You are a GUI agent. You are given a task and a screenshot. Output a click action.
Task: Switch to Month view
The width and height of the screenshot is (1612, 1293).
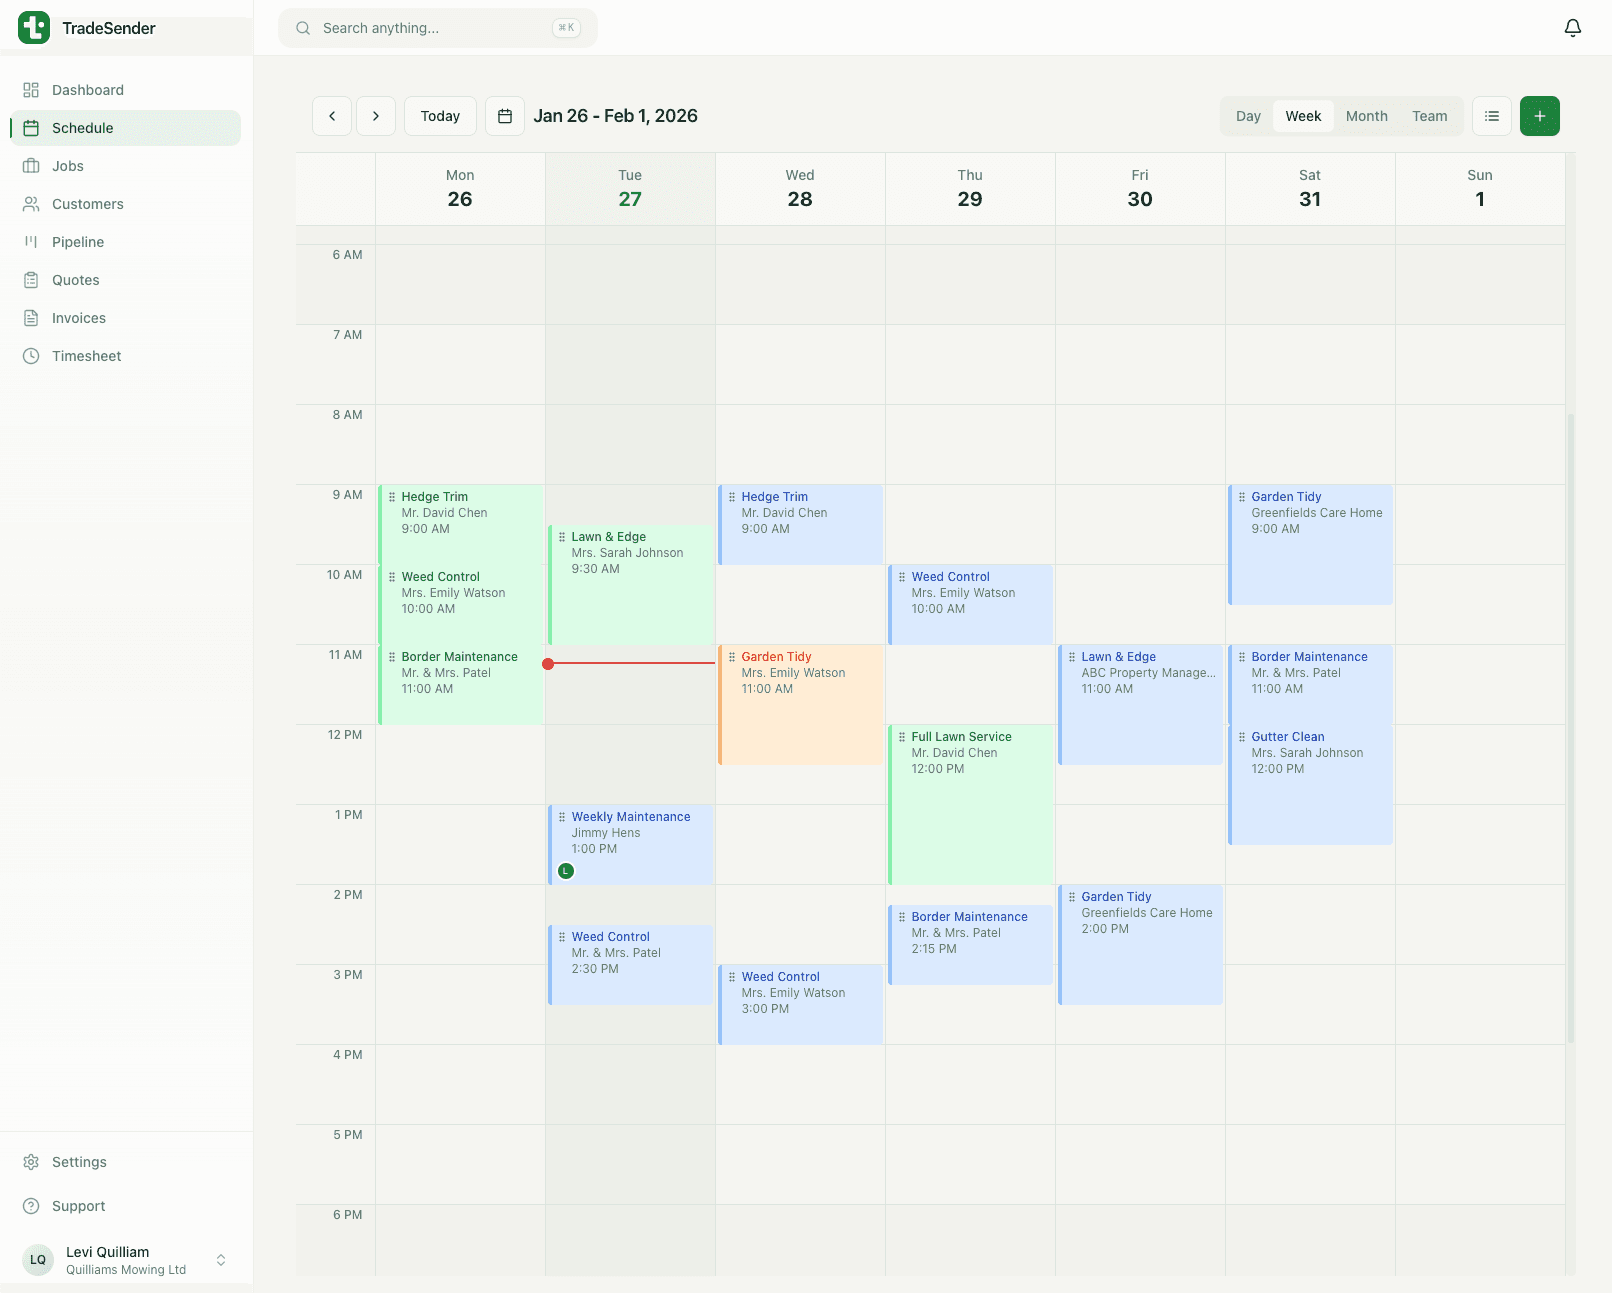(1366, 115)
